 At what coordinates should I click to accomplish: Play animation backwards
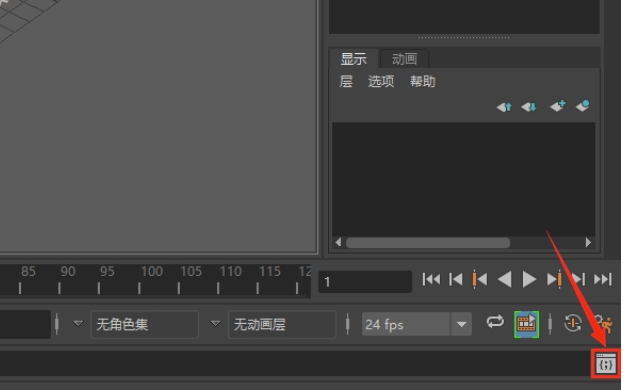tap(505, 279)
